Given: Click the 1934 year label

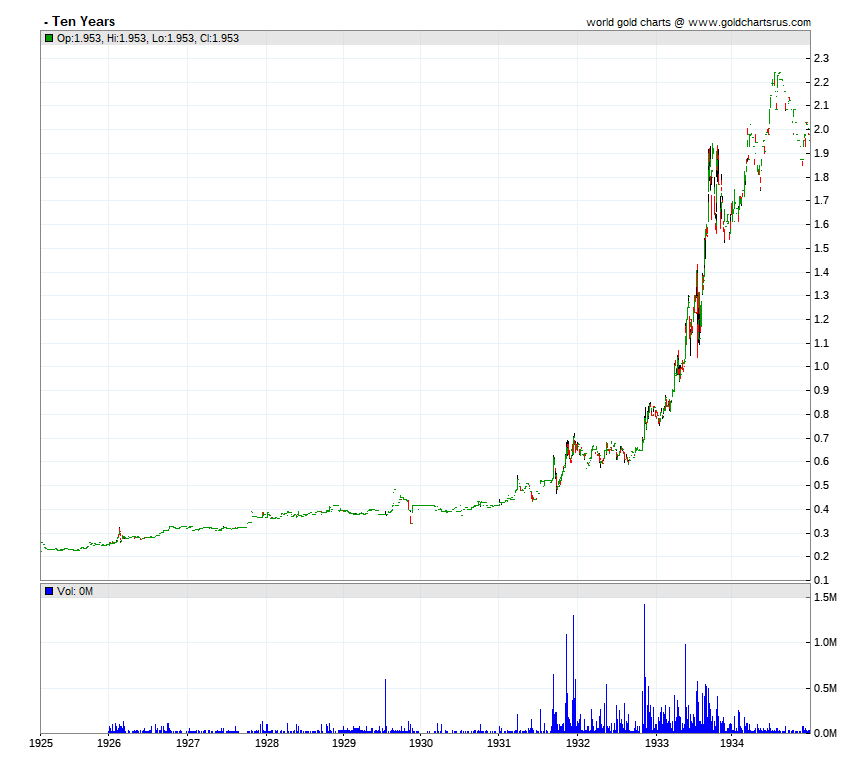Looking at the screenshot, I should point(731,743).
